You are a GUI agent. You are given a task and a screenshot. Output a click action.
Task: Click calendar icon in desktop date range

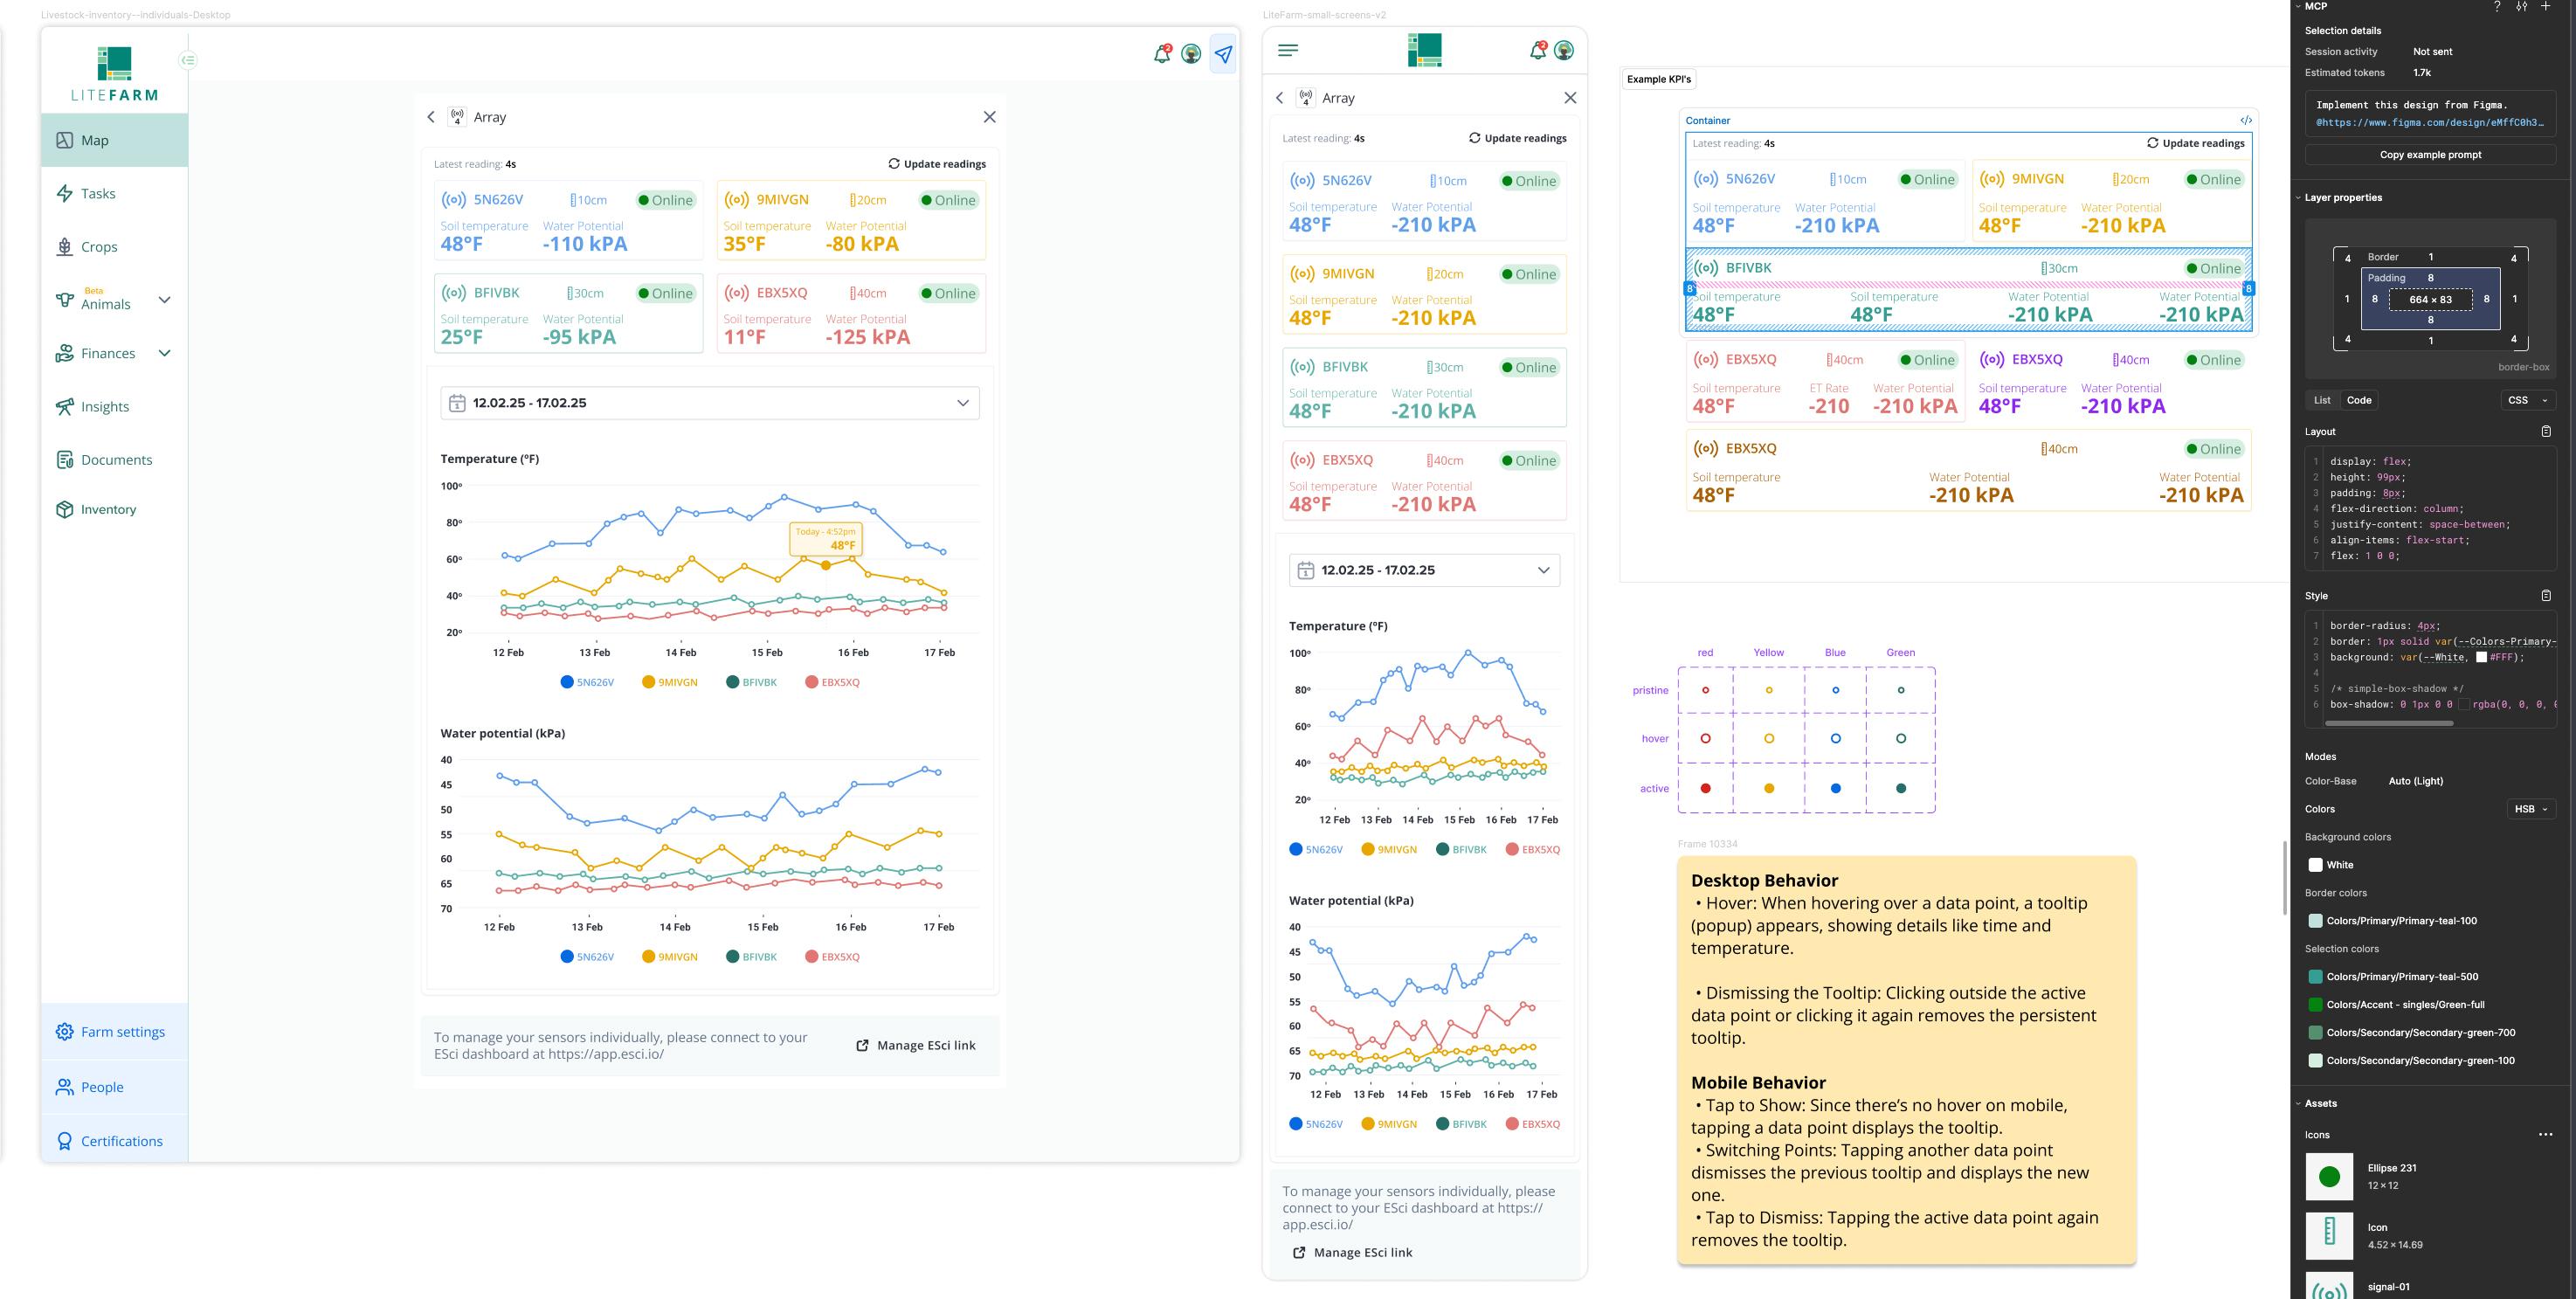coord(457,403)
